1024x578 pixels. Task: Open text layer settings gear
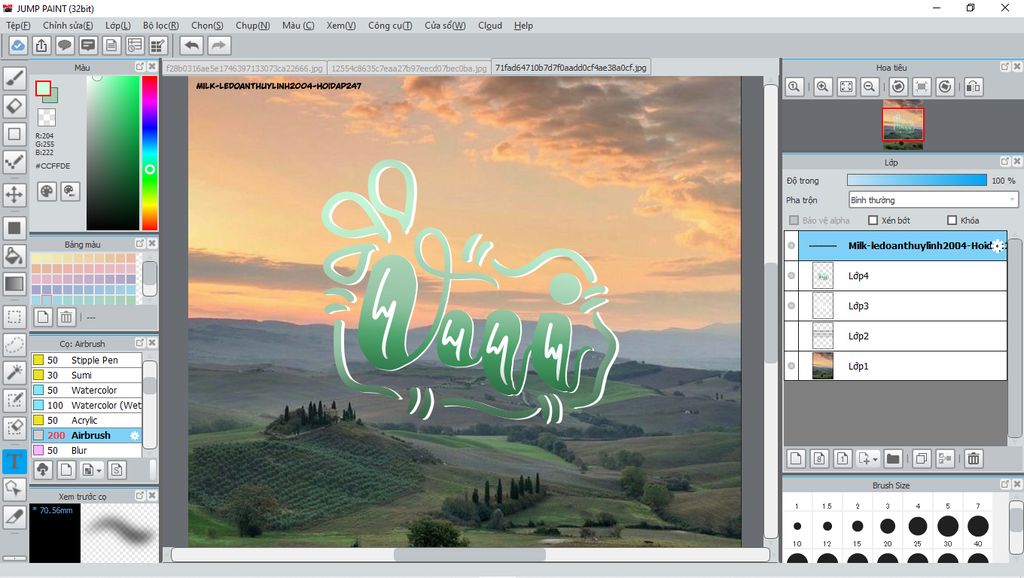(x=998, y=246)
